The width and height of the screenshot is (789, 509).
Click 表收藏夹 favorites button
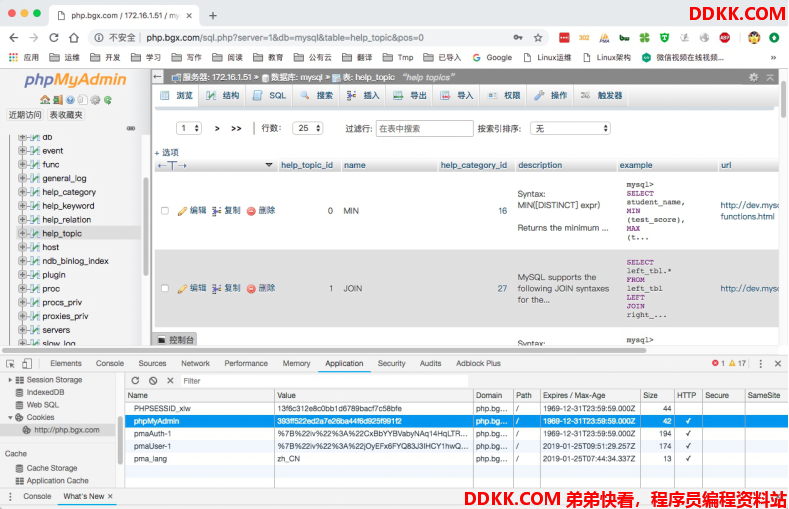[65, 115]
